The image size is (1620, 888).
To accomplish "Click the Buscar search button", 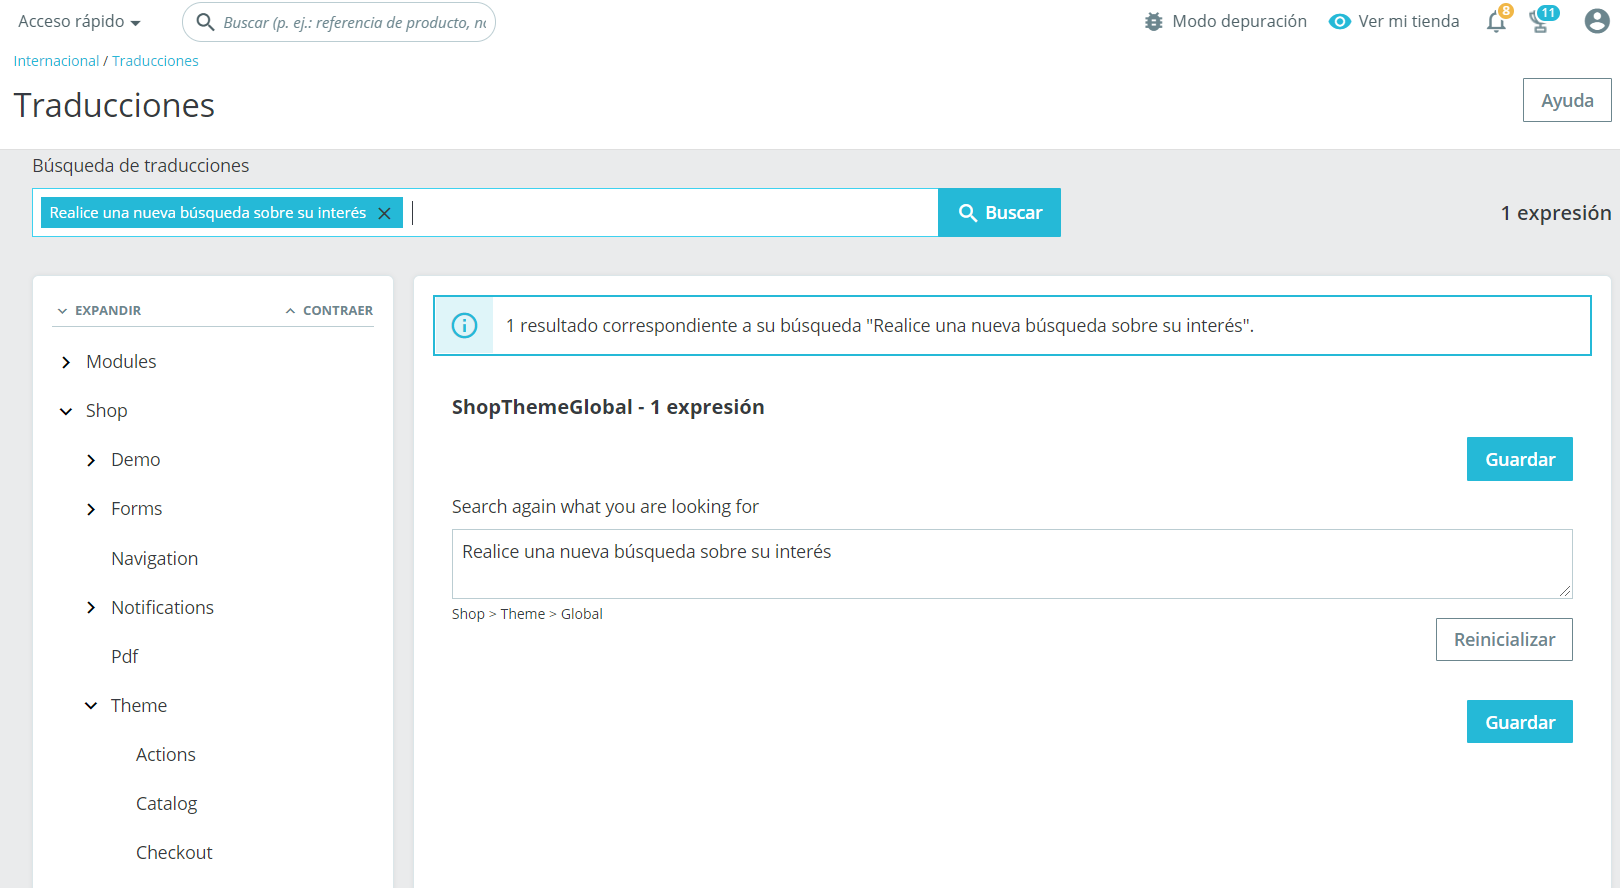I will click(x=1000, y=213).
